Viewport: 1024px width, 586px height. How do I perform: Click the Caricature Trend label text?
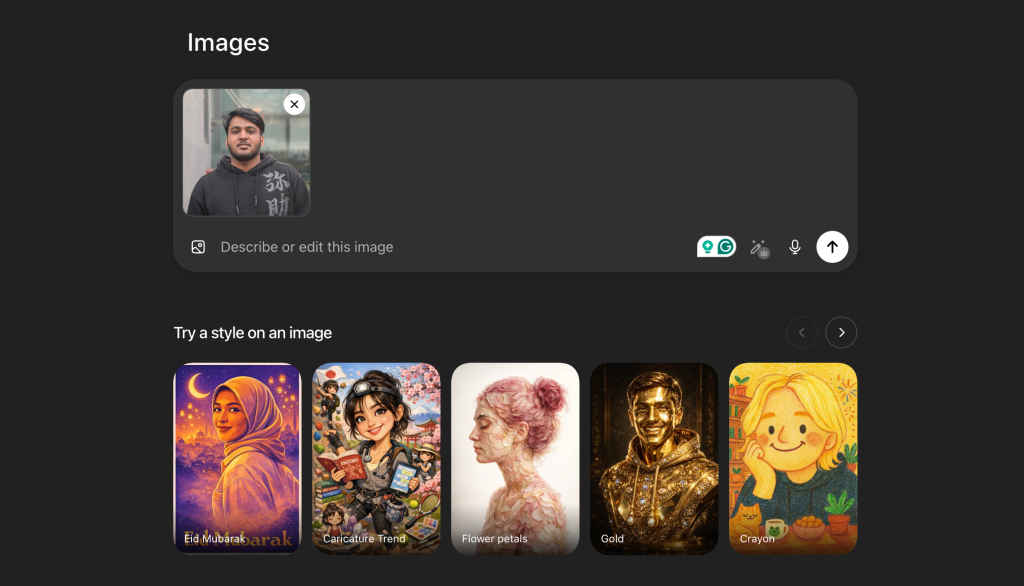coord(364,539)
